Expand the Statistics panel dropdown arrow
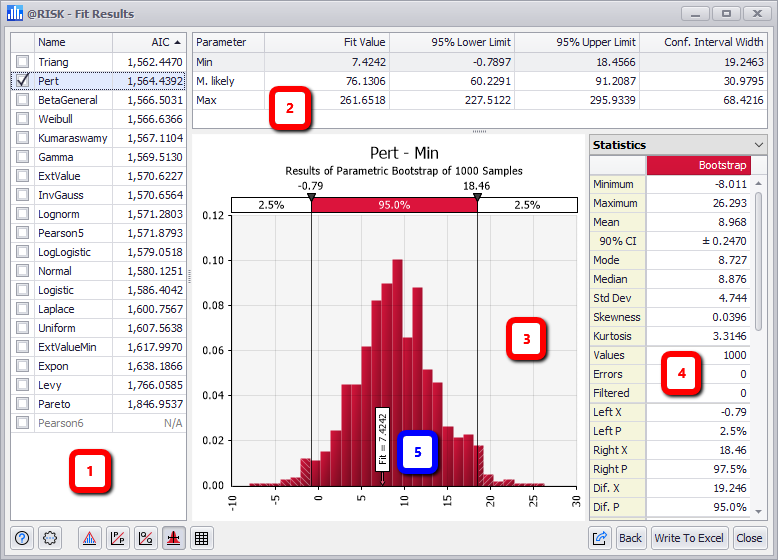 point(758,145)
